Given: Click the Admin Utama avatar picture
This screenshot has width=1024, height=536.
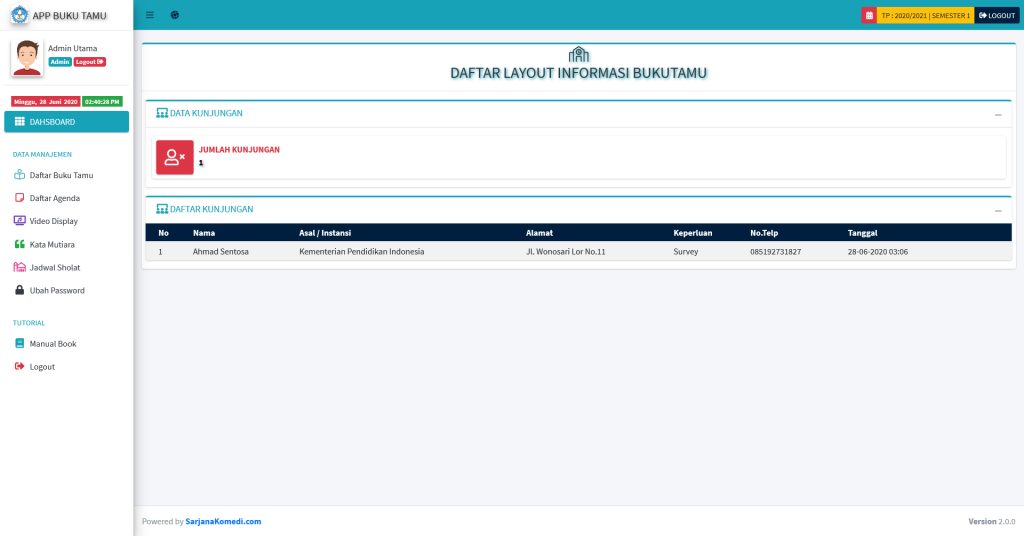Looking at the screenshot, I should (27, 57).
